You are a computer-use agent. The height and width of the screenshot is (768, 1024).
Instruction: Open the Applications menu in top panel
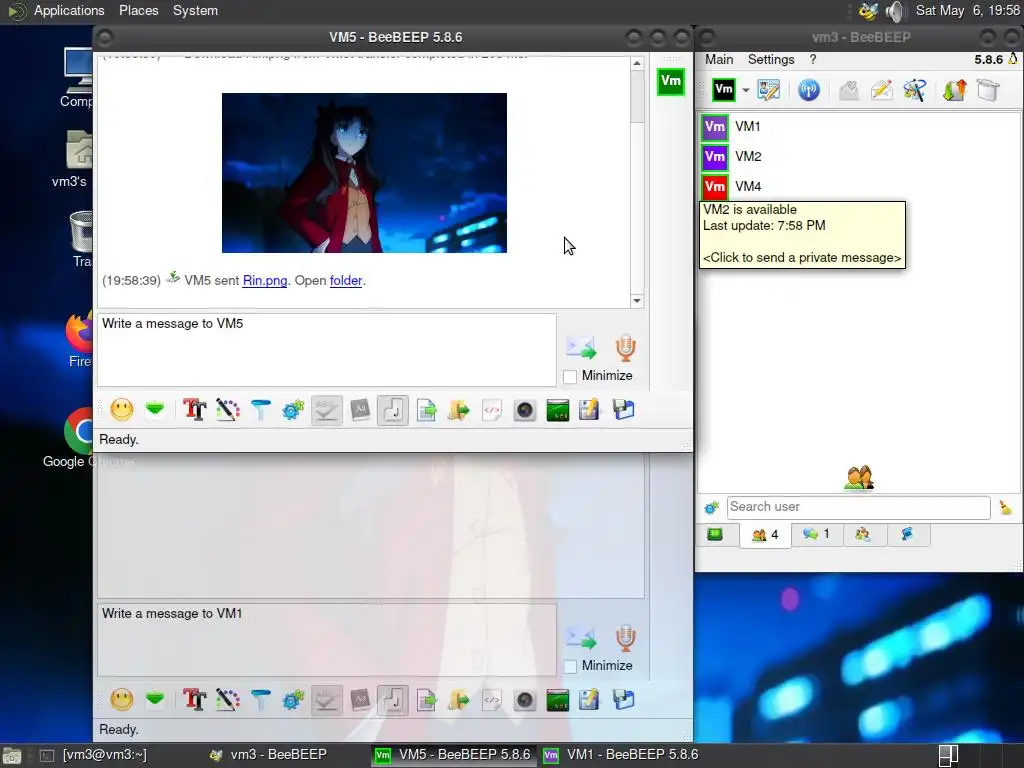pyautogui.click(x=69, y=10)
